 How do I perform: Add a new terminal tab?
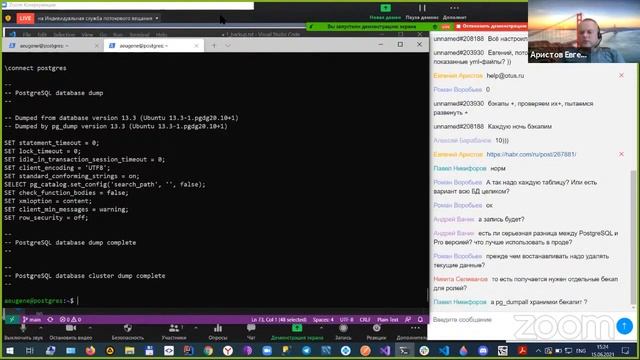[x=214, y=46]
